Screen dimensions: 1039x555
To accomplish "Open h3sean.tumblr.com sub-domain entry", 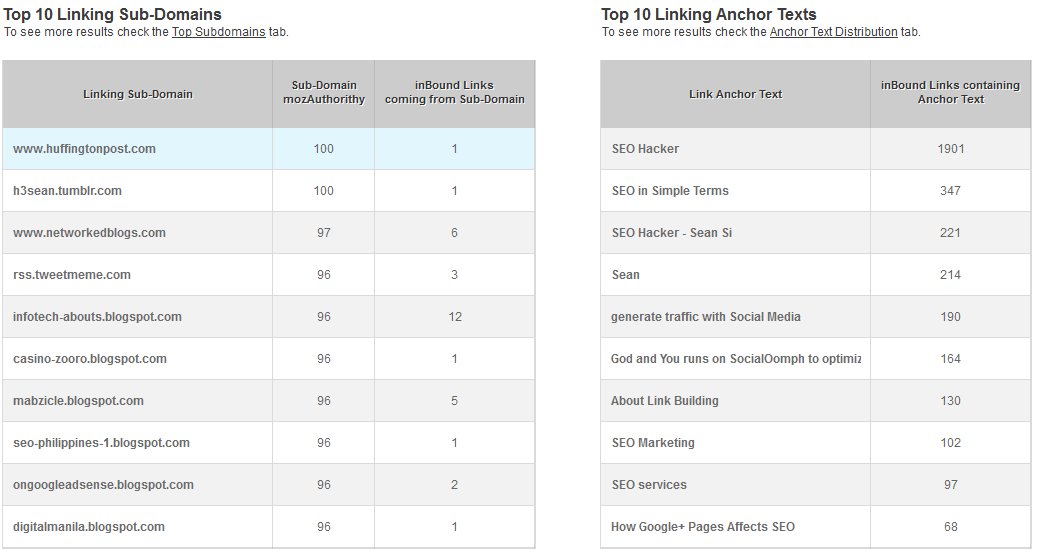I will [68, 191].
